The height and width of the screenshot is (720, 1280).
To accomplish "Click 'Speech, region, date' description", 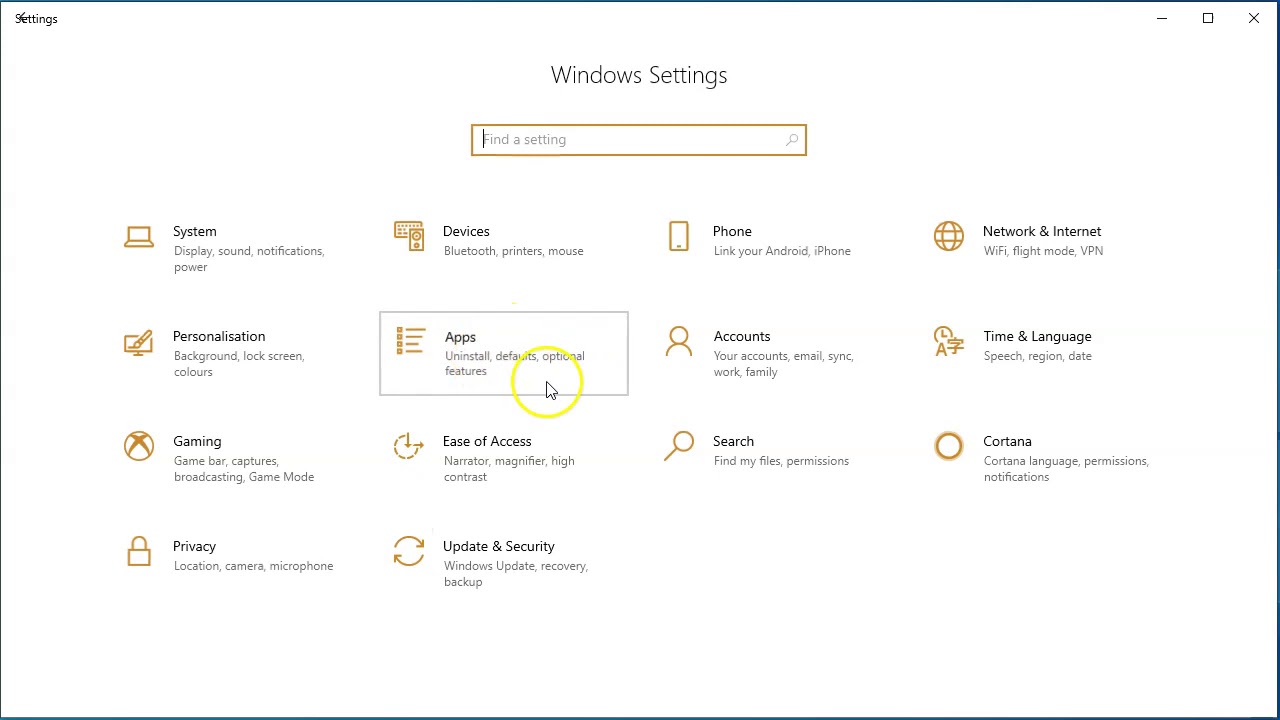I will coord(1038,356).
